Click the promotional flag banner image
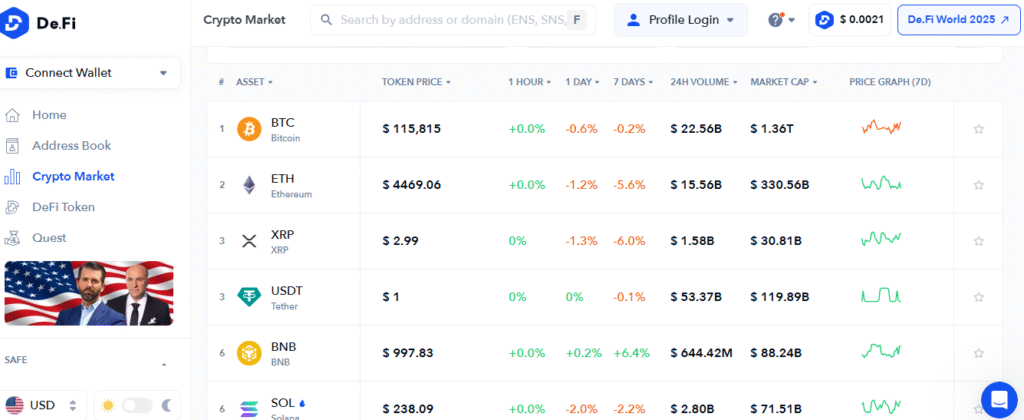The width and height of the screenshot is (1024, 420). tap(89, 293)
